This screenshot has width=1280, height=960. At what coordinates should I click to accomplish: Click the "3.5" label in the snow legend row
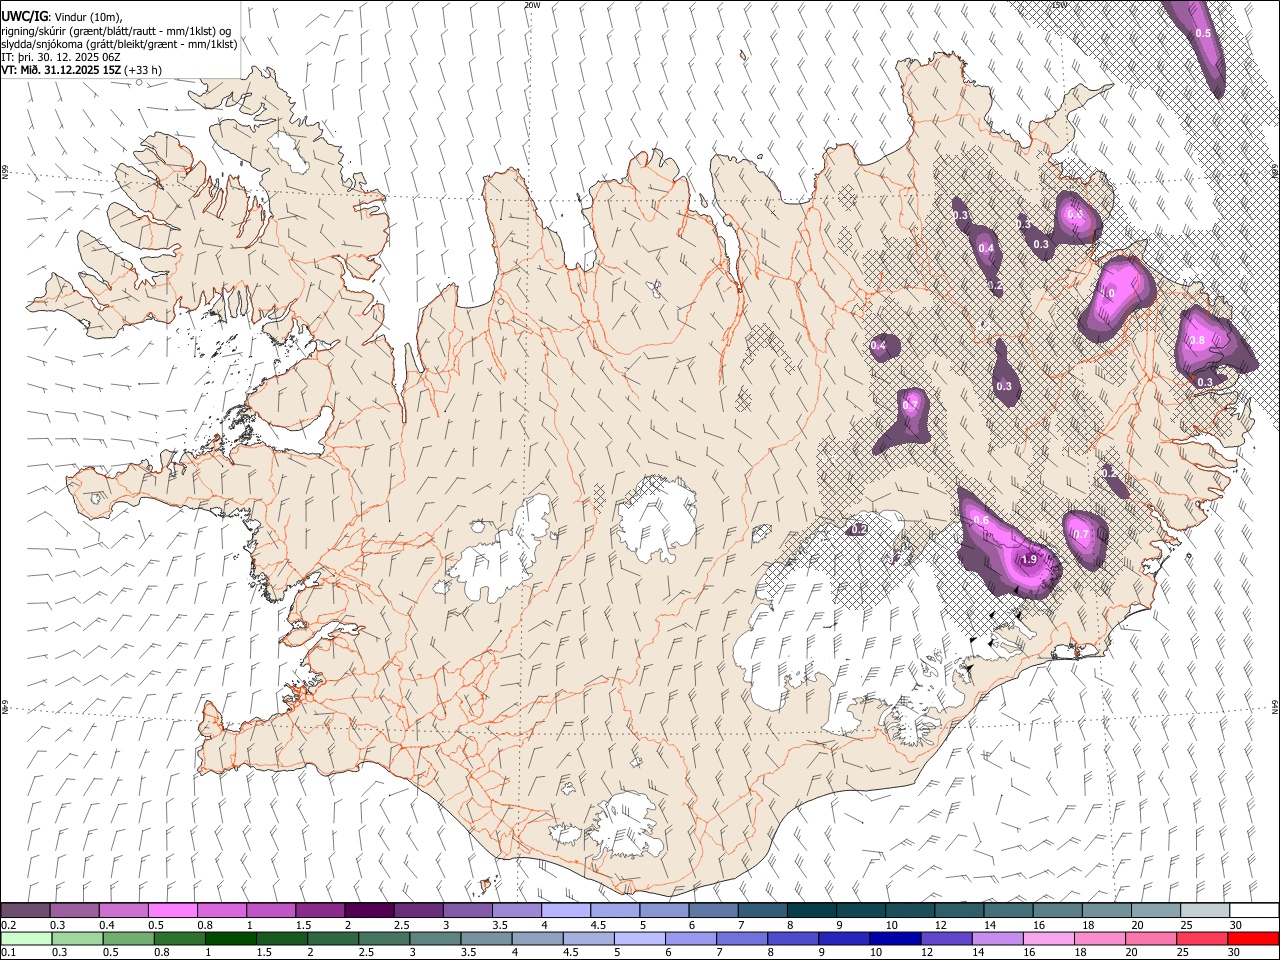[x=499, y=925]
